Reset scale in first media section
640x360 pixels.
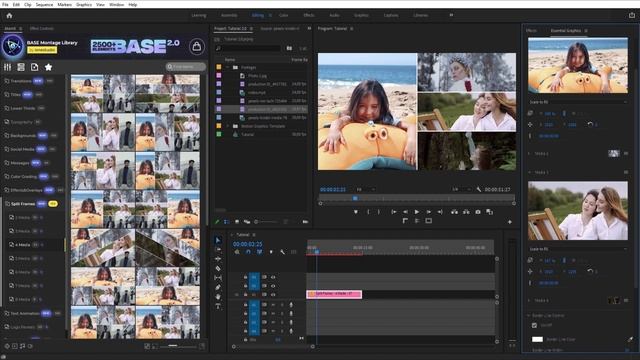click(x=590, y=124)
